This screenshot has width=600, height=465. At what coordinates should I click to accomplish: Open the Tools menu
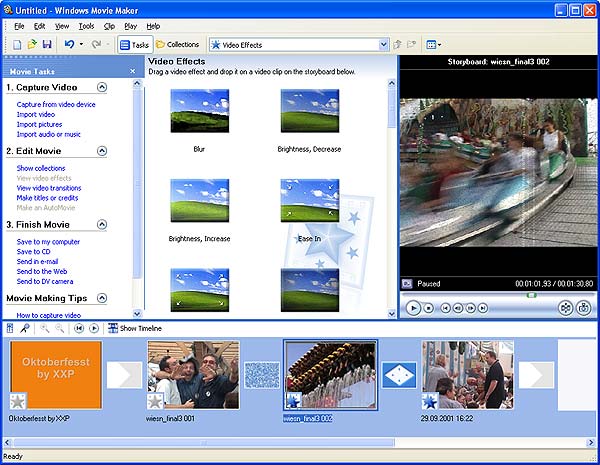[86, 25]
